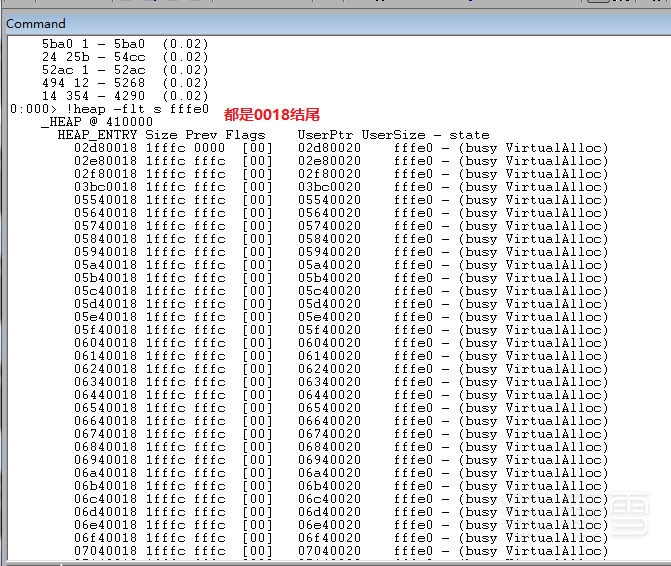Click the '24 25b - 54cc' output line
The height and width of the screenshot is (566, 671).
[x=125, y=57]
